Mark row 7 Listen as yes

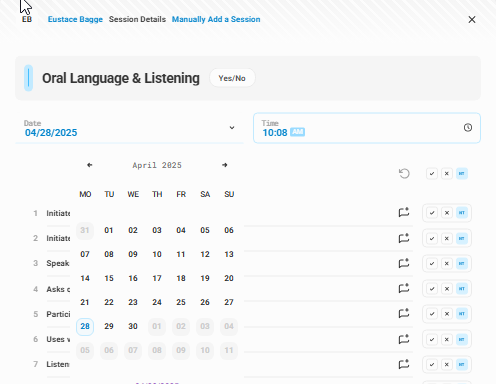coord(432,364)
